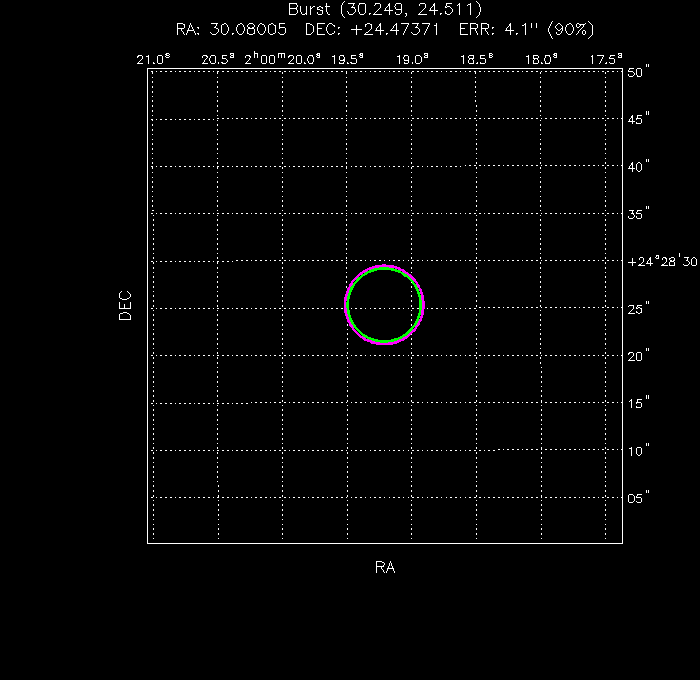
Task: Click the +24°28'30 DEC tick label
Action: 662,261
